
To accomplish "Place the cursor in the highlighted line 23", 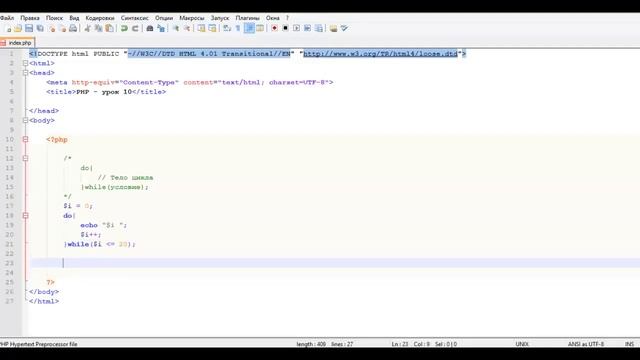I will 335,263.
